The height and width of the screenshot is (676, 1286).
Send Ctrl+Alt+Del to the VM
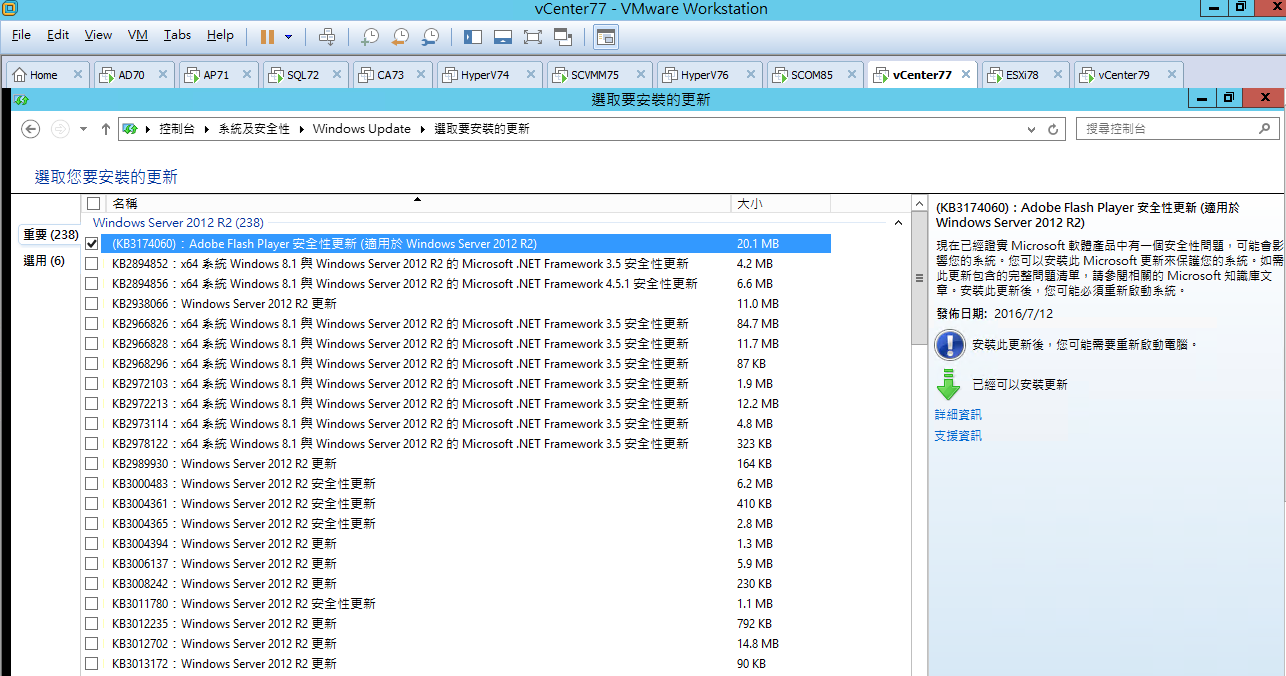pyautogui.click(x=326, y=37)
